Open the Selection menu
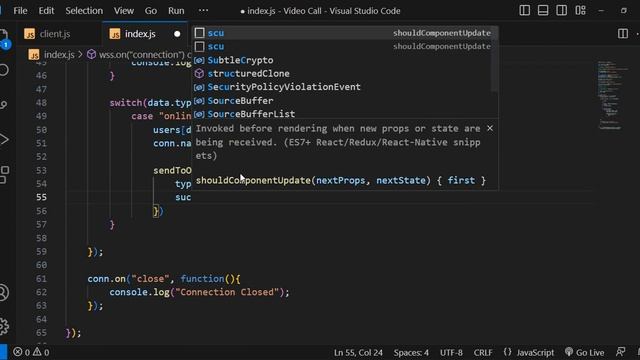Image resolution: width=640 pixels, height=360 pixels. tap(84, 11)
